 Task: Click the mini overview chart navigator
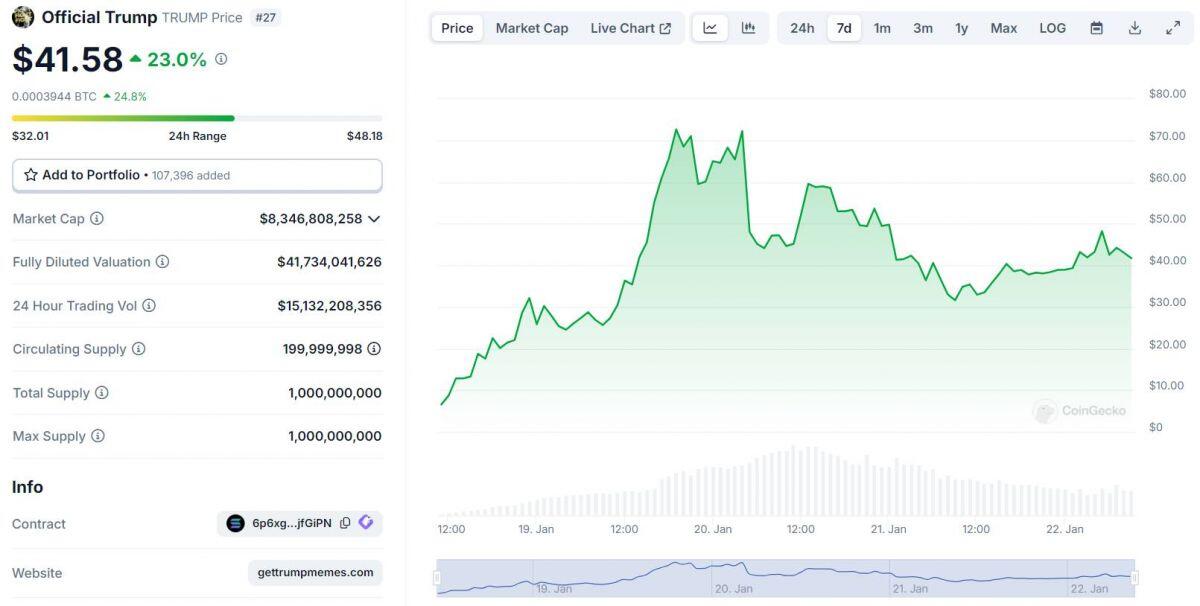[786, 578]
